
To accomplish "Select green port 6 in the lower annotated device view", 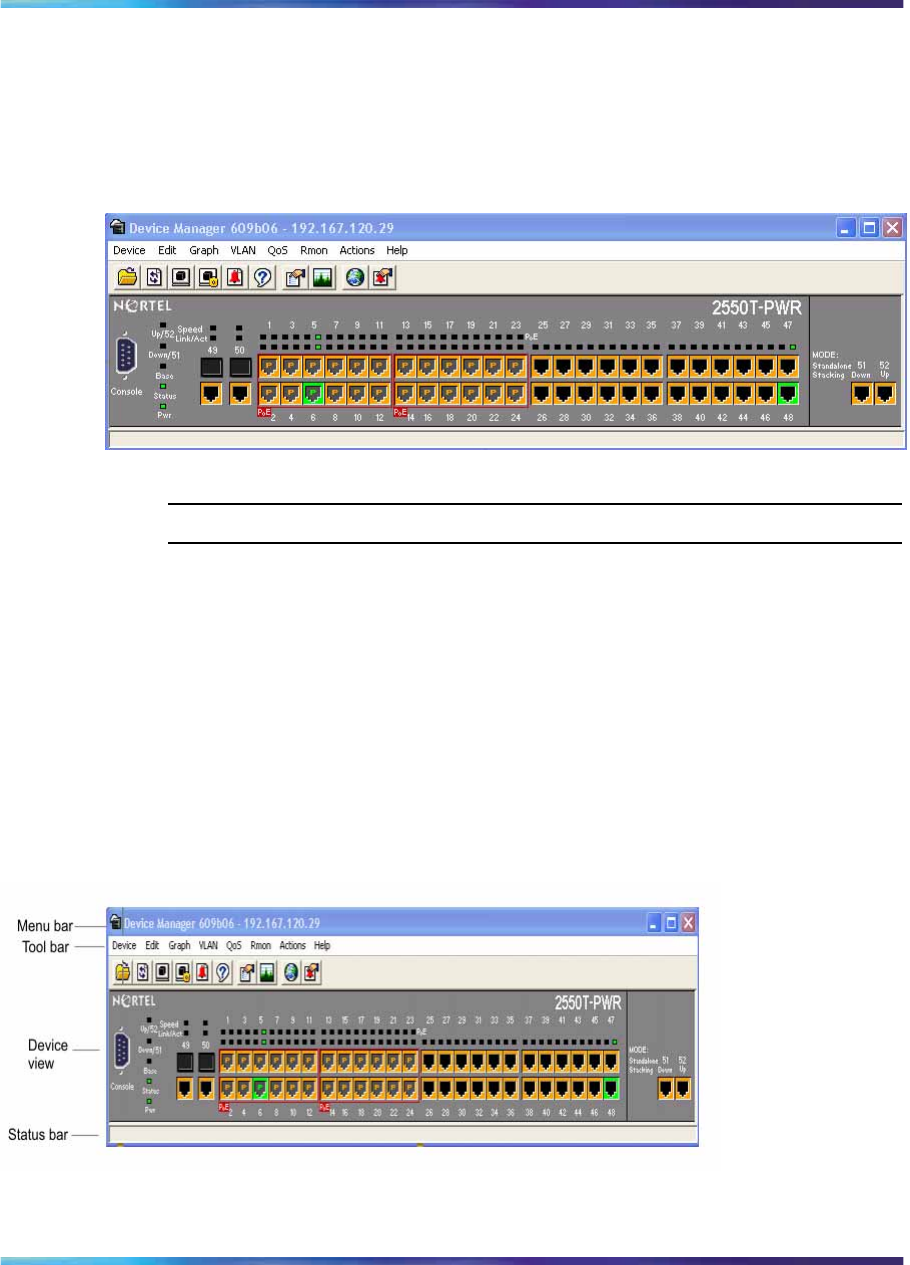I will 261,1088.
